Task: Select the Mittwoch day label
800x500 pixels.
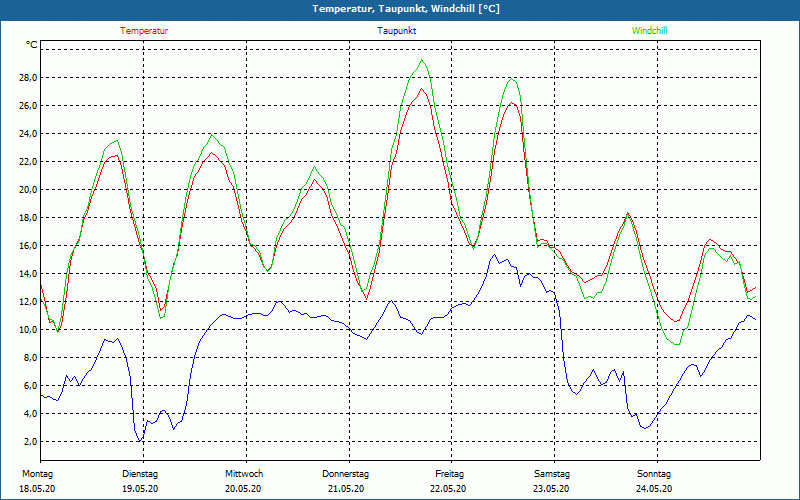Action: [243, 474]
